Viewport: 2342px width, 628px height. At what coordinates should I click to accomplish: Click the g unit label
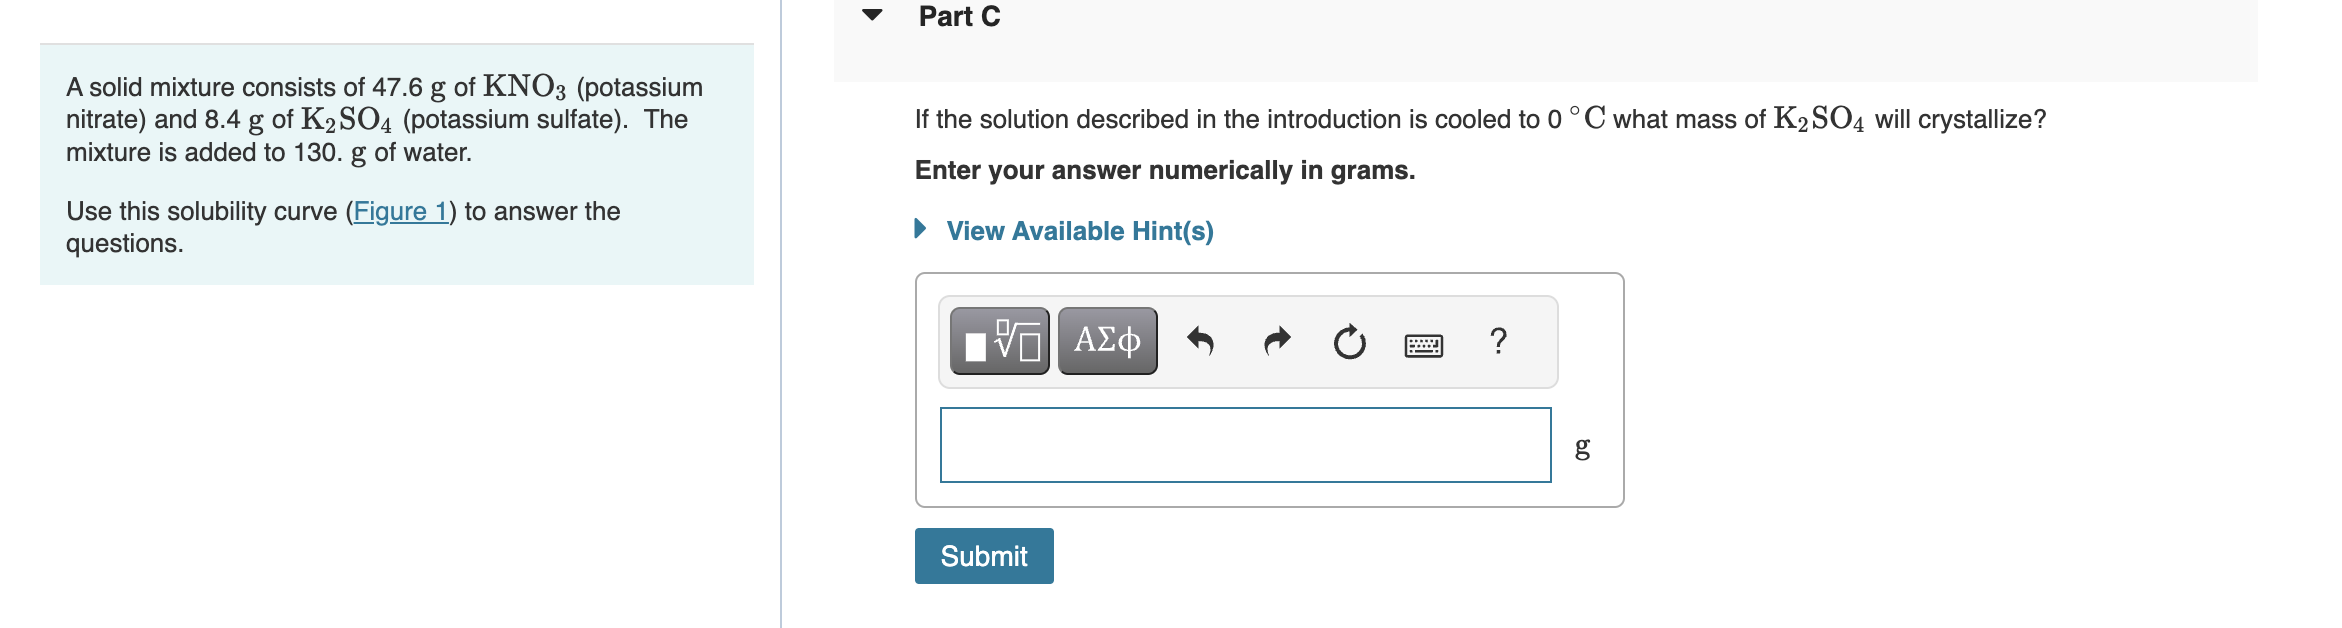pyautogui.click(x=1581, y=449)
